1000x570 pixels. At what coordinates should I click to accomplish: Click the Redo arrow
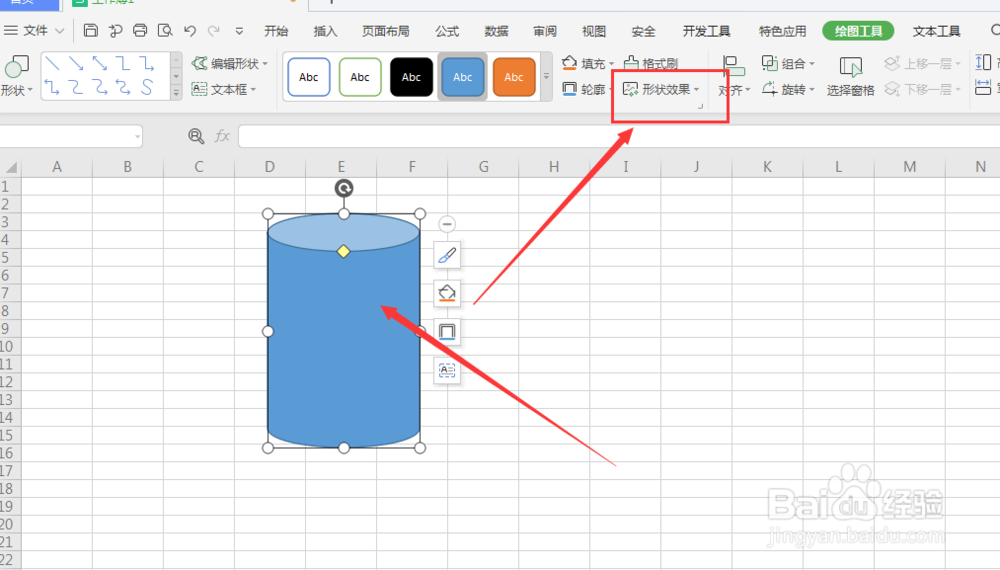(x=214, y=30)
